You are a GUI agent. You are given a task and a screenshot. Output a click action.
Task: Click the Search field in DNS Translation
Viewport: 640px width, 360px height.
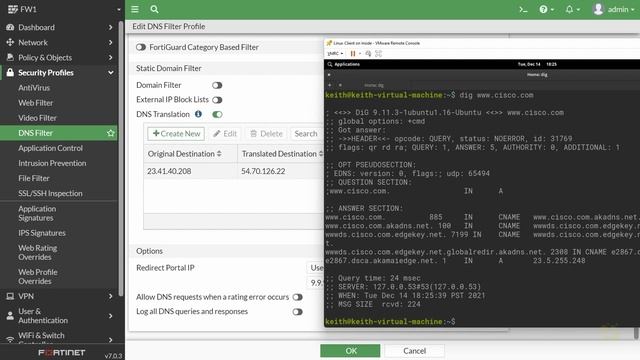[x=307, y=133]
